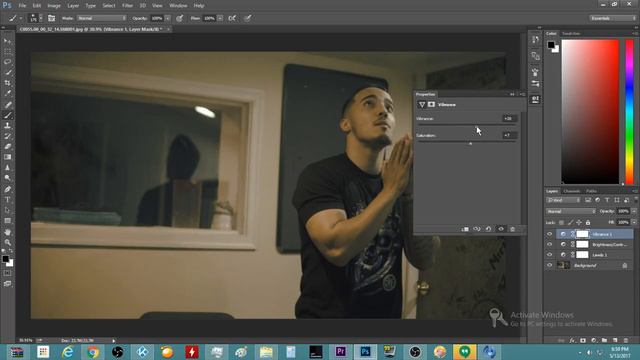Toggle lock transparent pixels
The height and width of the screenshot is (360, 640).
coord(561,222)
